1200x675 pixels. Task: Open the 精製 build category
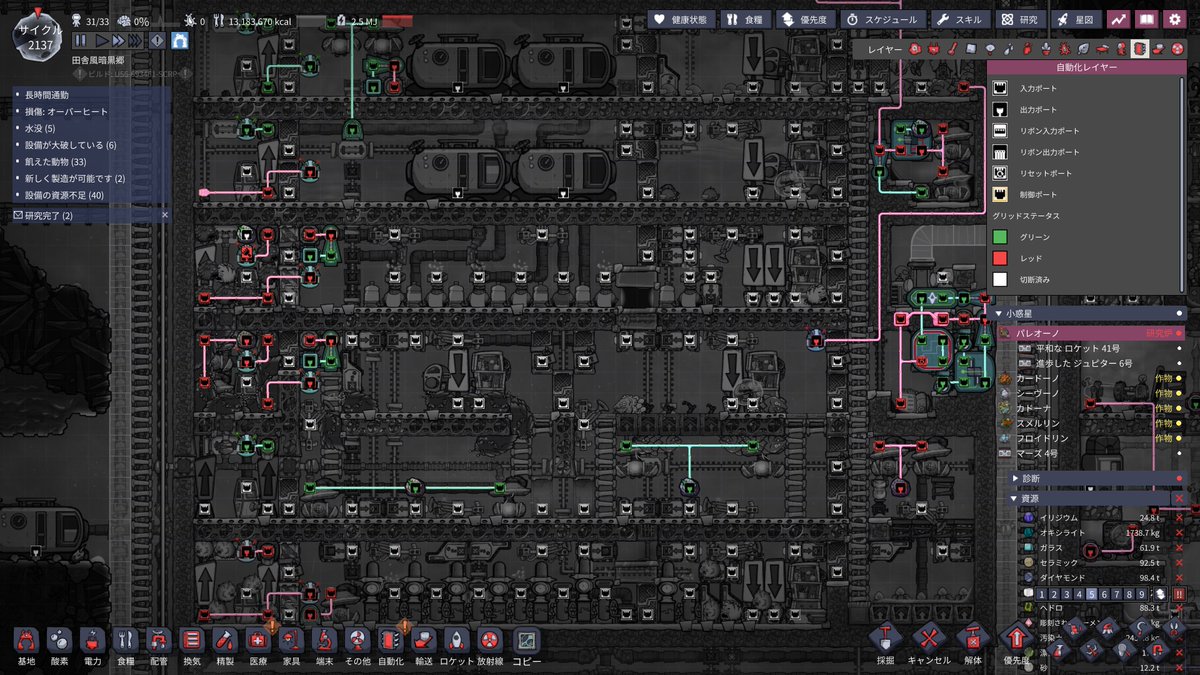coord(225,646)
